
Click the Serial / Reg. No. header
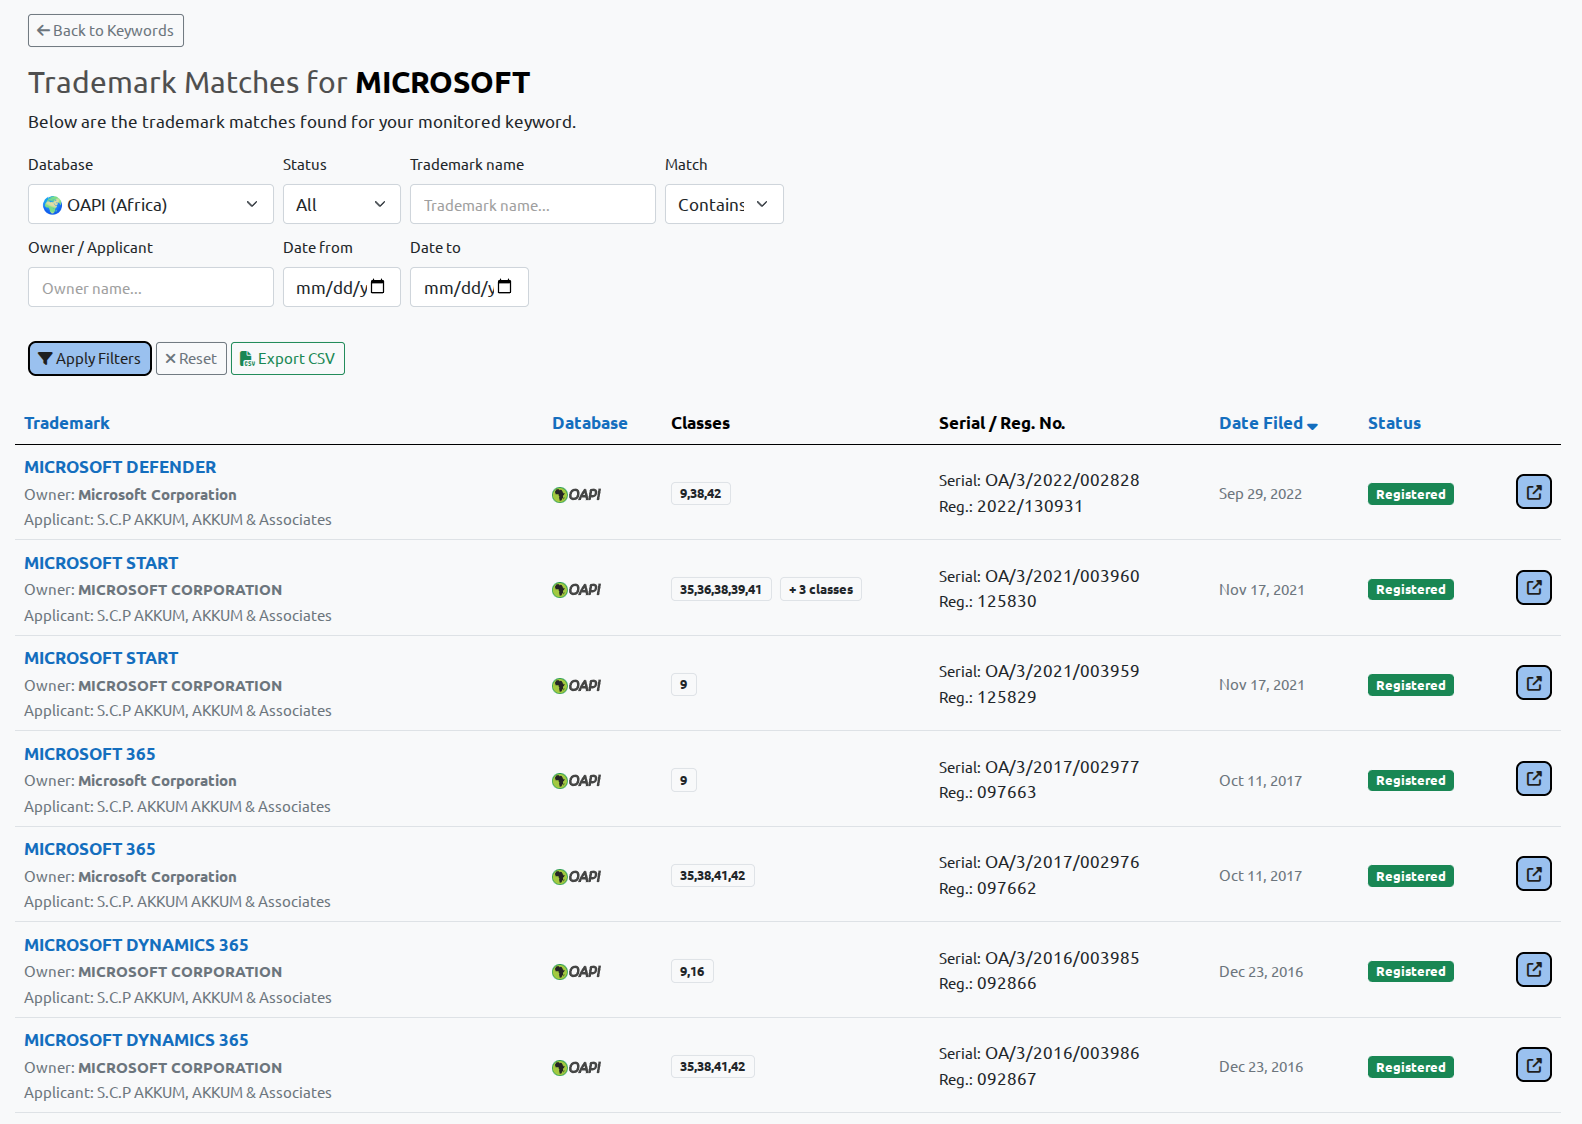coord(1002,423)
